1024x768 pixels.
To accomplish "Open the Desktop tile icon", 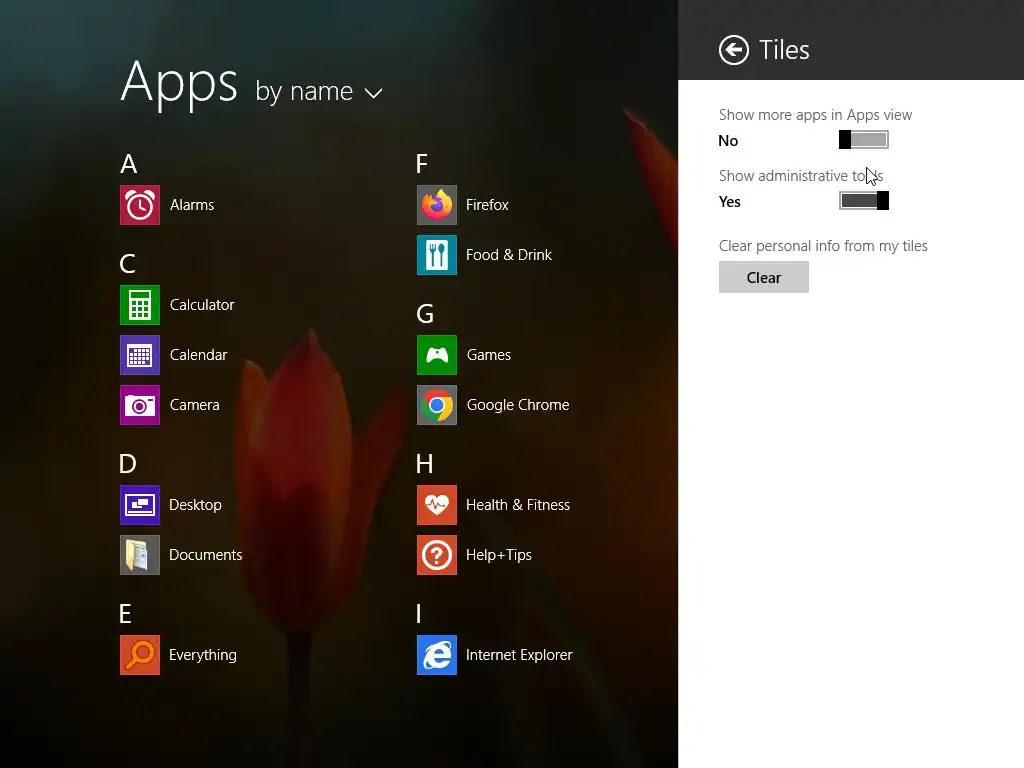I will point(140,505).
